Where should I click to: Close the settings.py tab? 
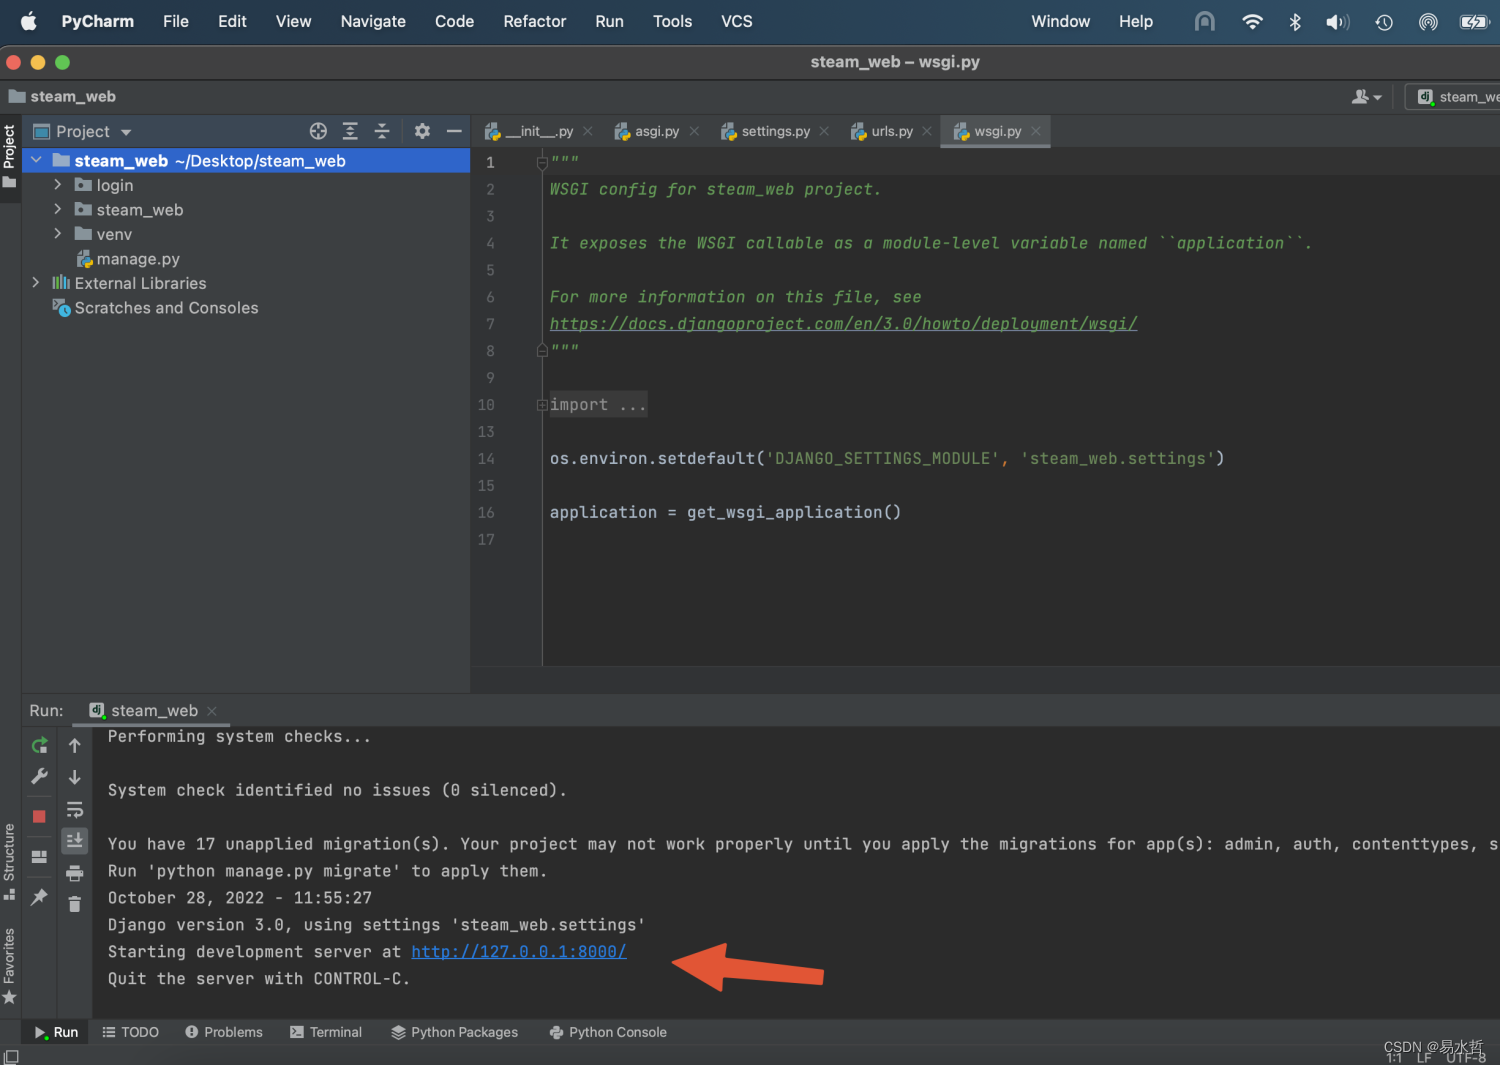(824, 131)
